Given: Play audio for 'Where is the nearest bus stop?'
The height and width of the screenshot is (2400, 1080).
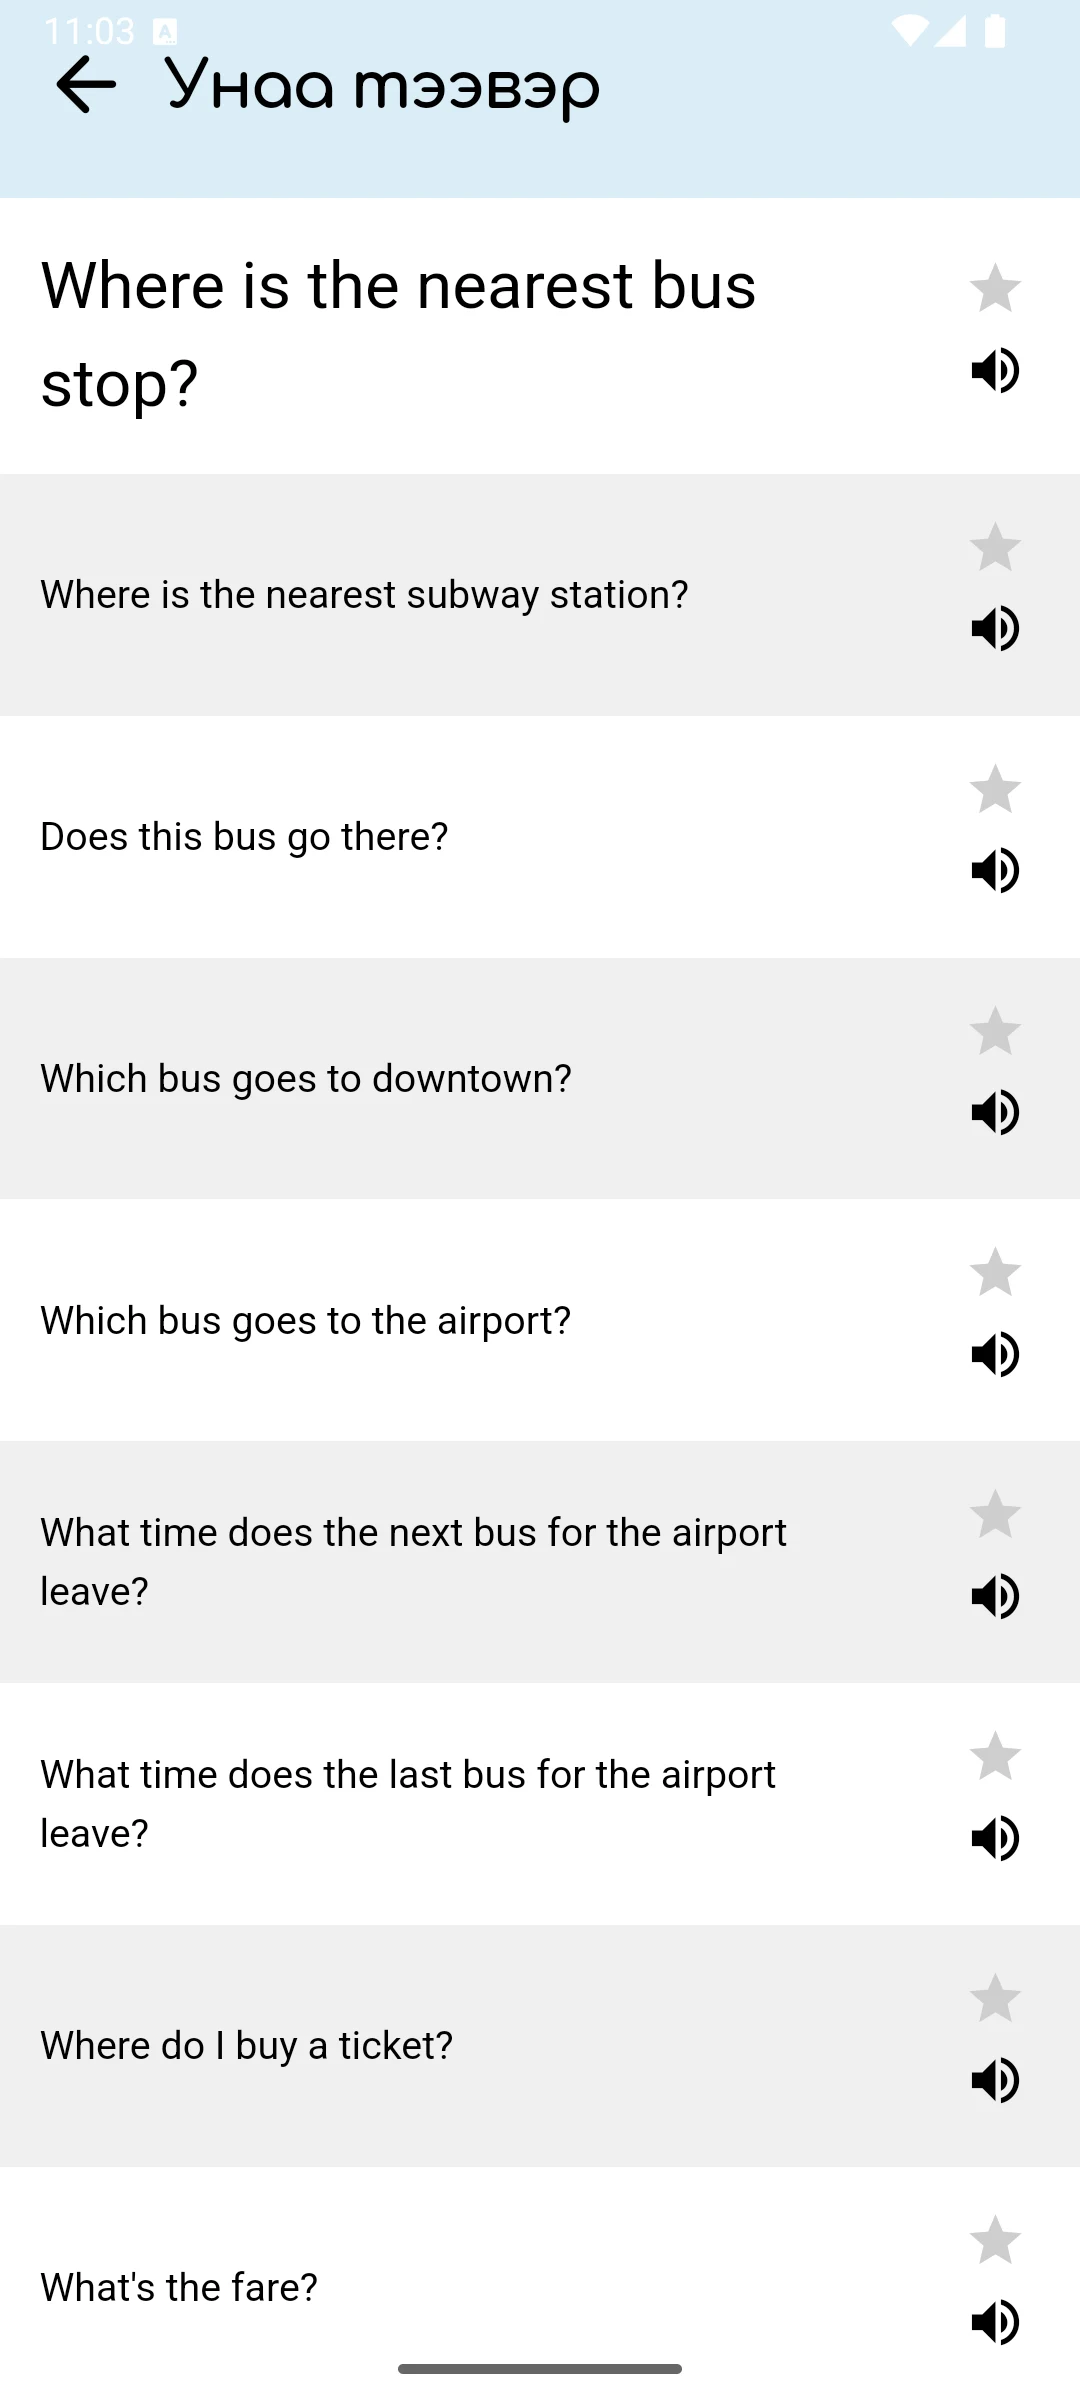Looking at the screenshot, I should tap(995, 371).
